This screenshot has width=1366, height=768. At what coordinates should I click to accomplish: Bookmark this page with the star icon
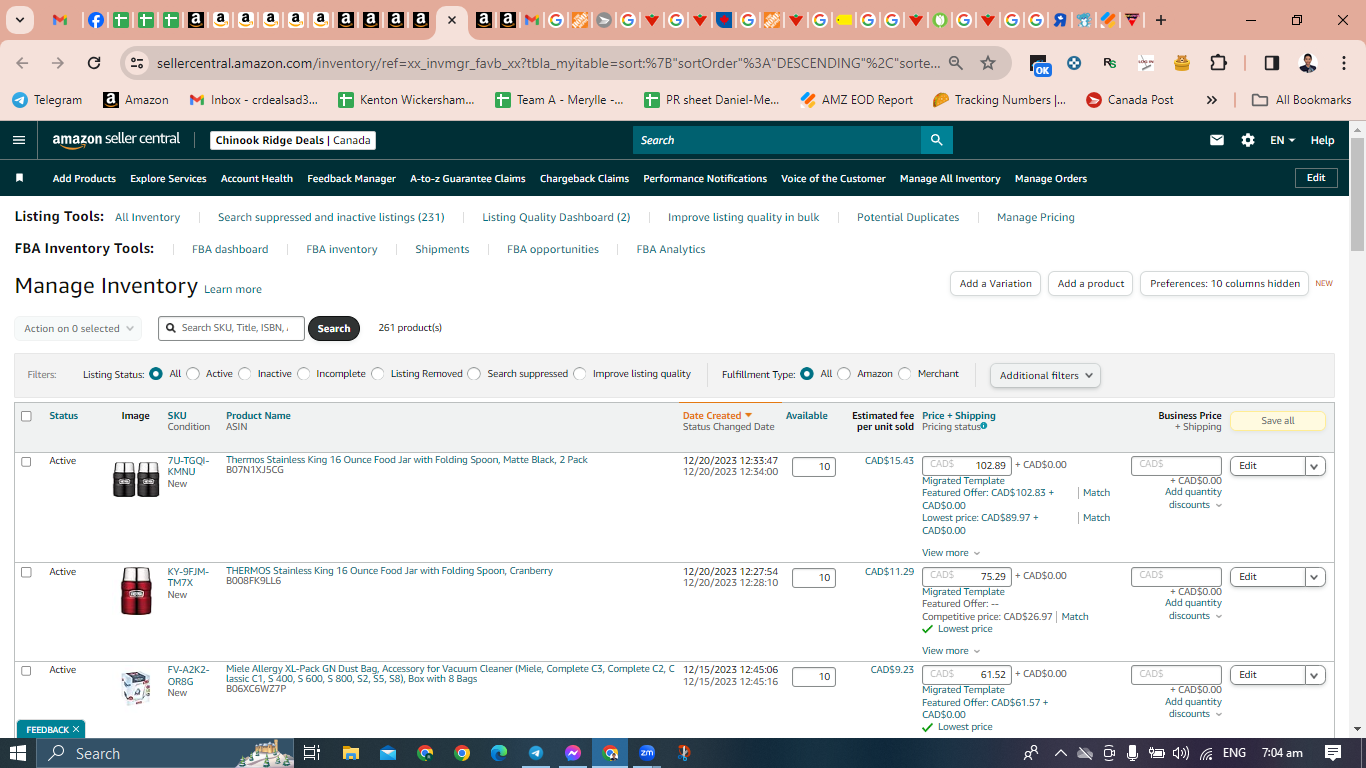[x=988, y=63]
